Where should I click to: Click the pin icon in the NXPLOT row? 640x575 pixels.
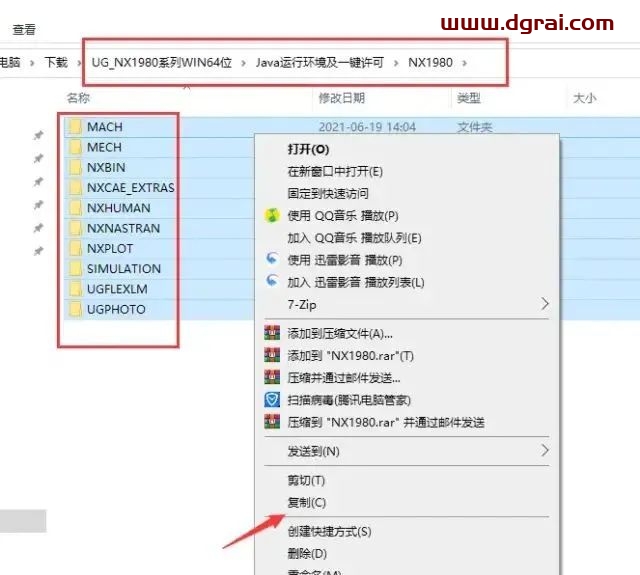click(x=38, y=251)
